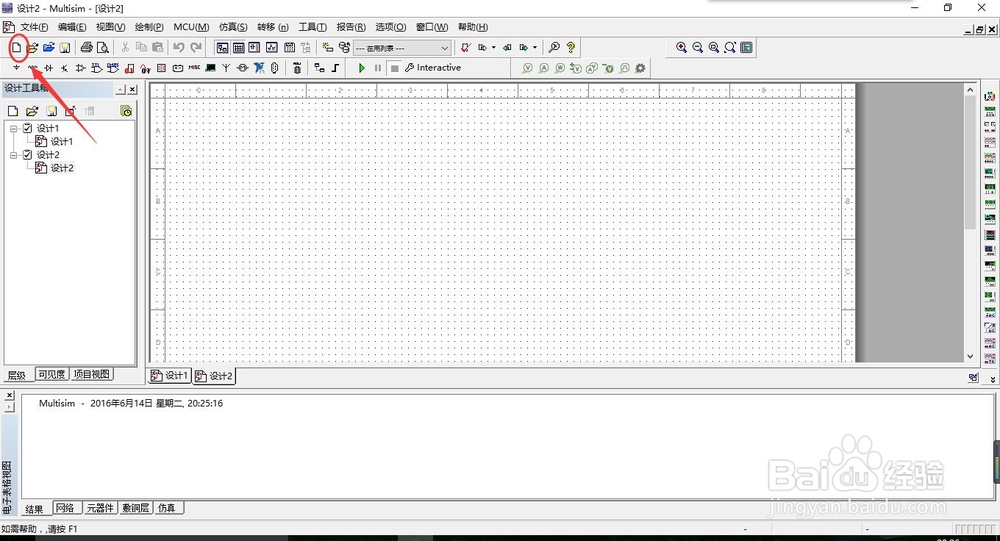Open the 仿真(S) menu
The width and height of the screenshot is (1000, 541).
(x=233, y=27)
